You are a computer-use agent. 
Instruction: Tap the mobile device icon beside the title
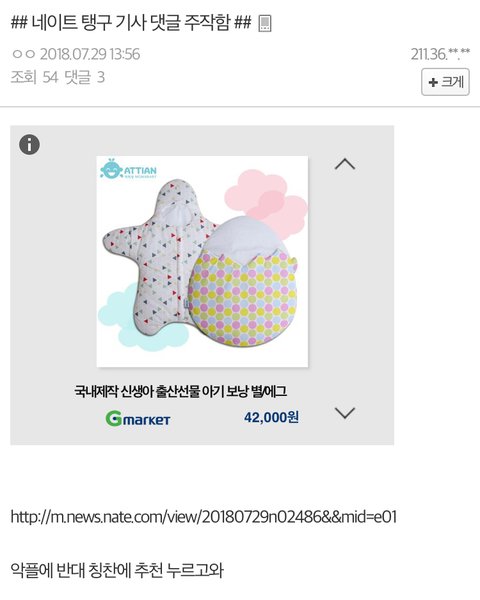[x=265, y=23]
